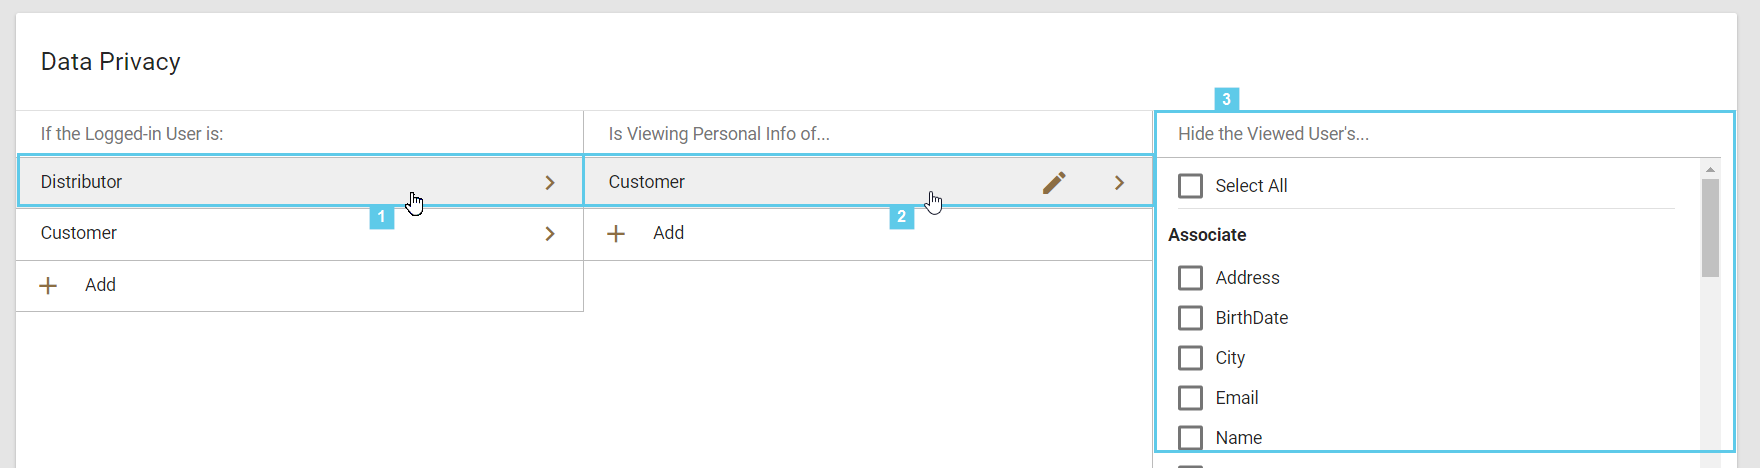Click the pencil edit icon on Customer row

(1054, 182)
